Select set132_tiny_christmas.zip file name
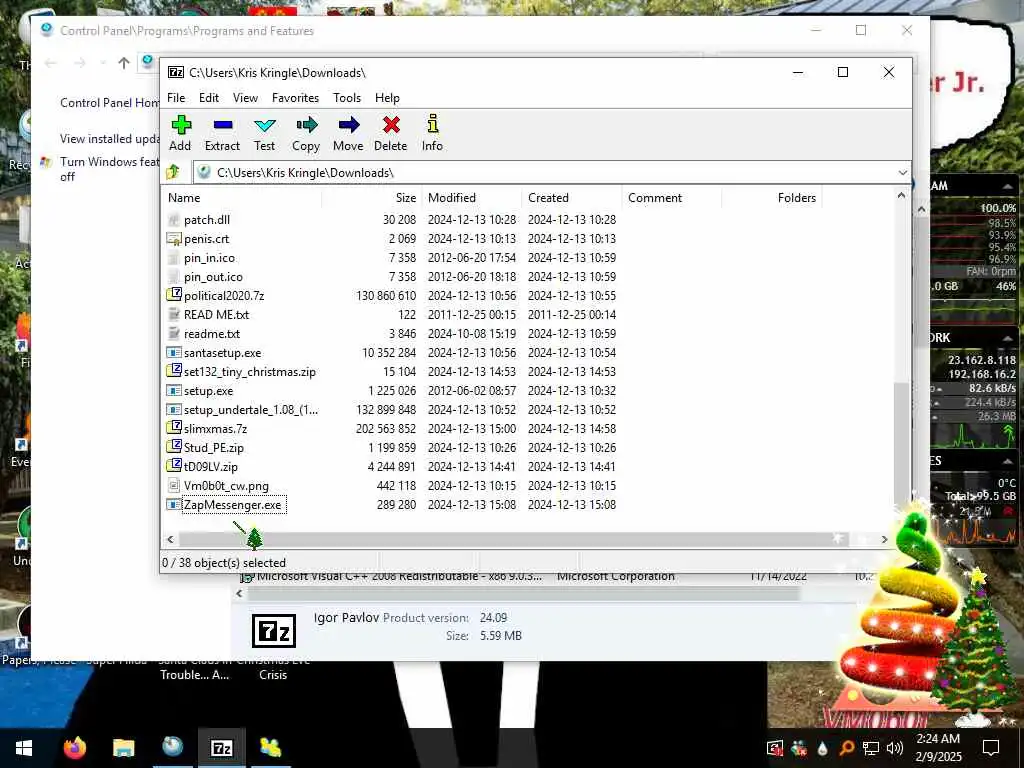Screen dimensions: 1024x768 tap(249, 372)
